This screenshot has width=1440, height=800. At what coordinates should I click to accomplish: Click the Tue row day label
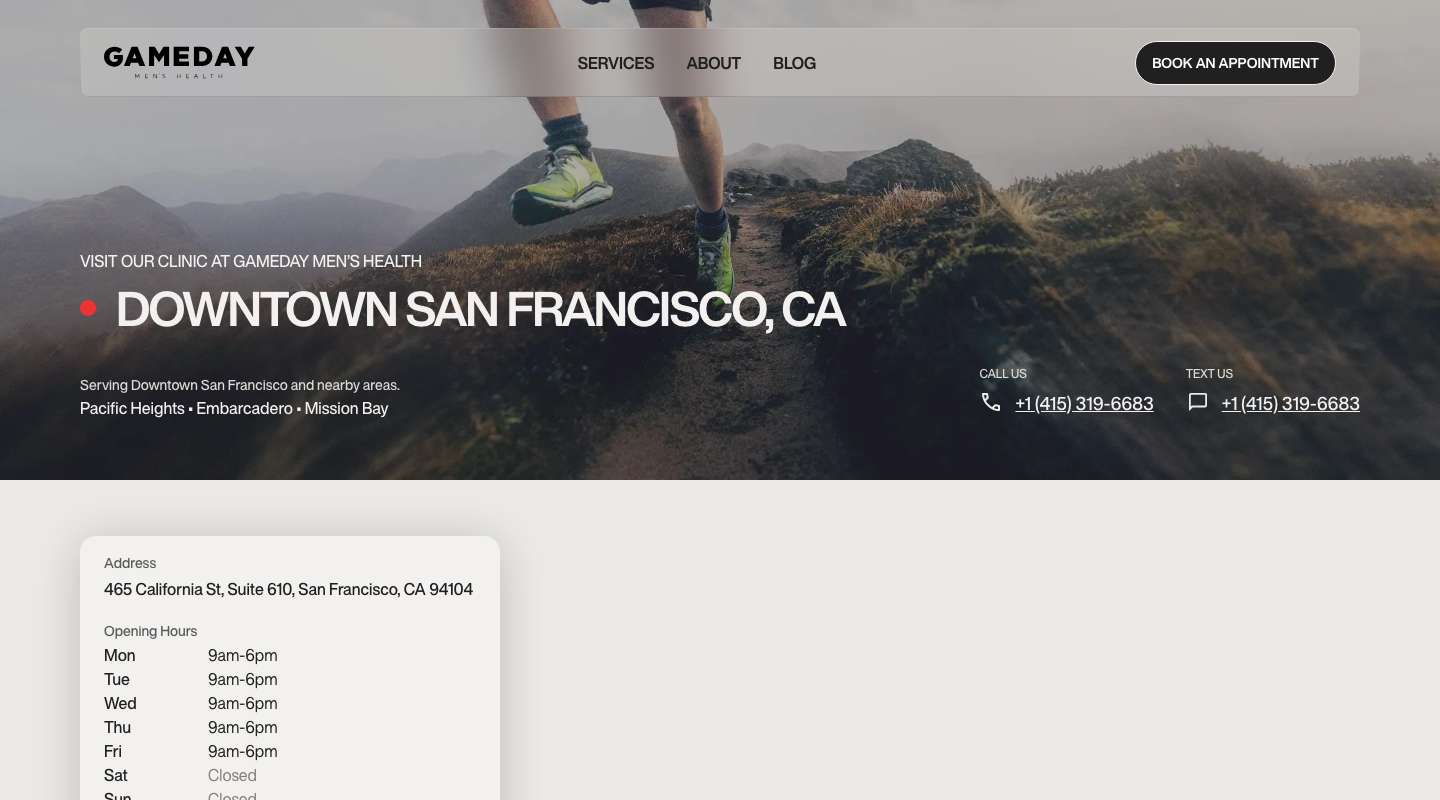pos(117,679)
